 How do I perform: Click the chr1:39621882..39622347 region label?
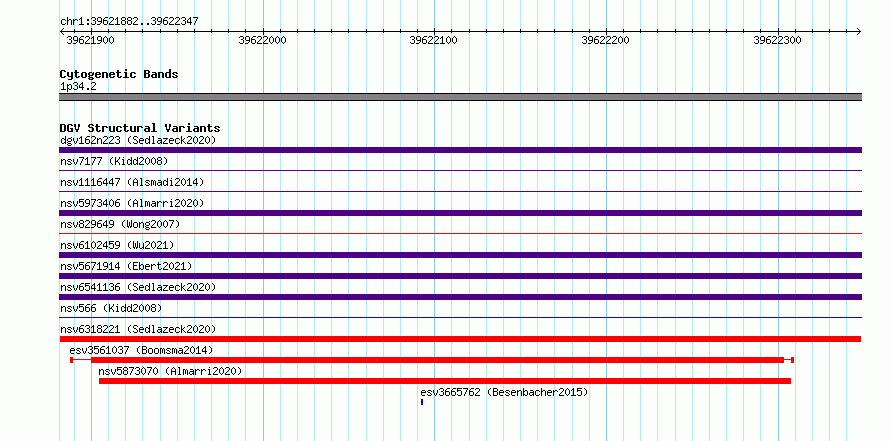tap(129, 22)
